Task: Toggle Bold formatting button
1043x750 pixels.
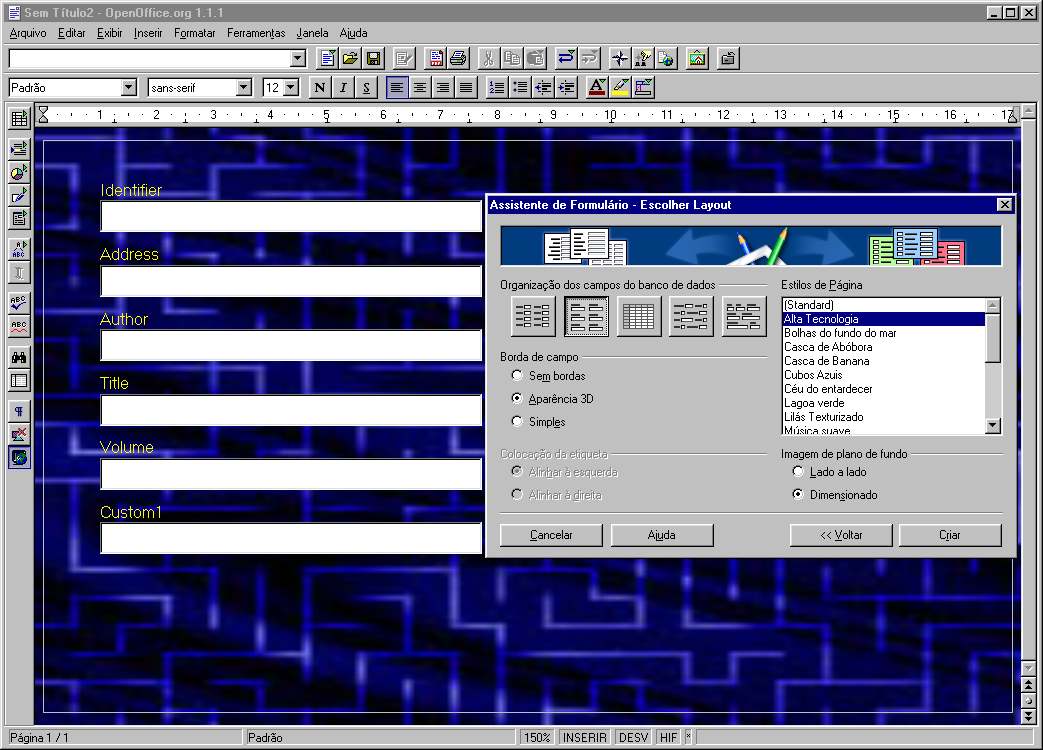Action: (x=320, y=88)
